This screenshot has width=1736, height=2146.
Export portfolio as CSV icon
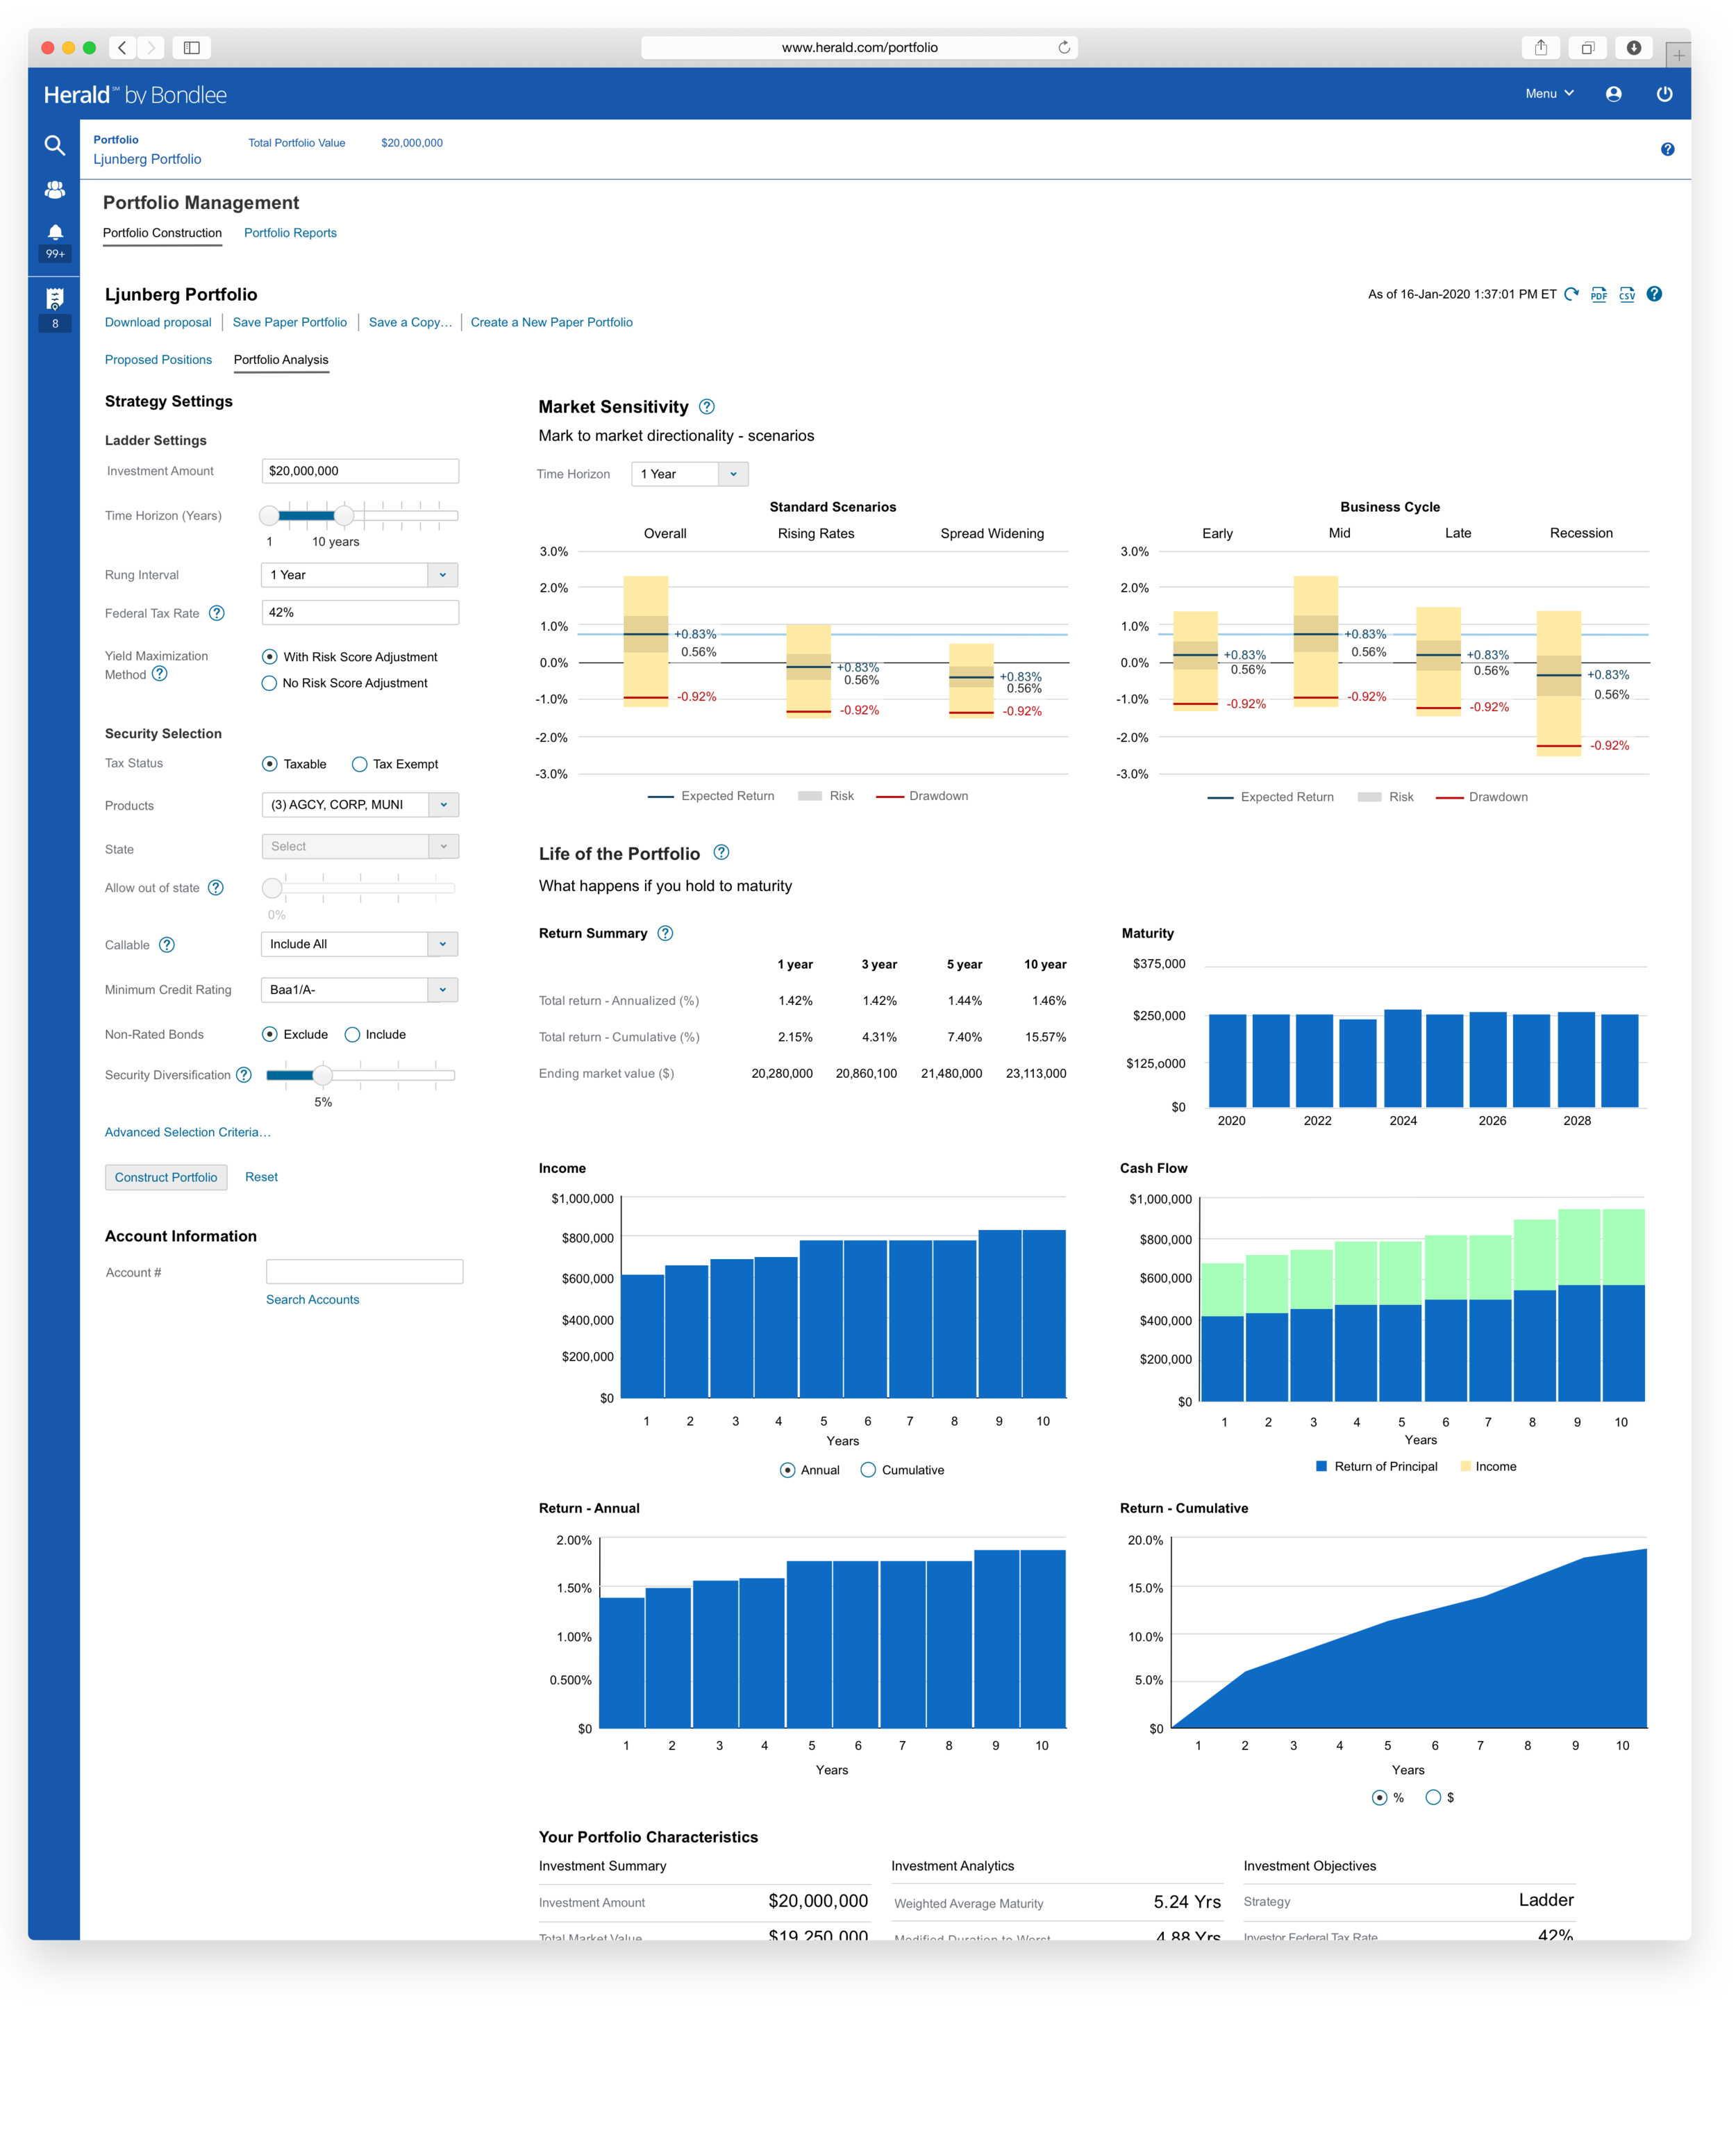[1627, 294]
